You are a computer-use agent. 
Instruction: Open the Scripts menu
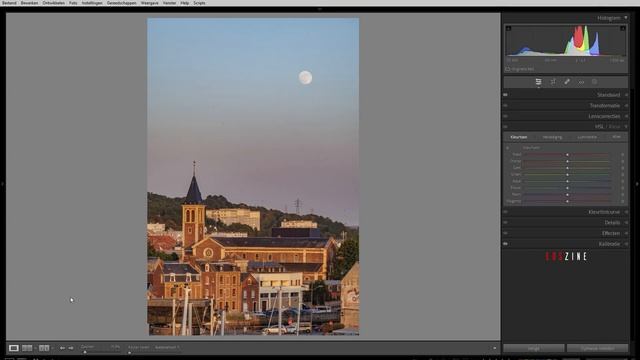[x=199, y=3]
